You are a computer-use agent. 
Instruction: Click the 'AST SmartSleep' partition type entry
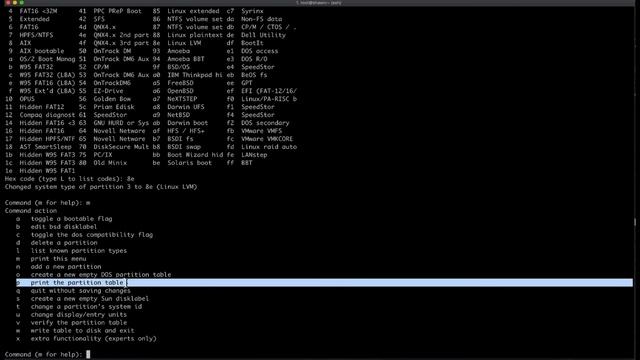[45, 147]
